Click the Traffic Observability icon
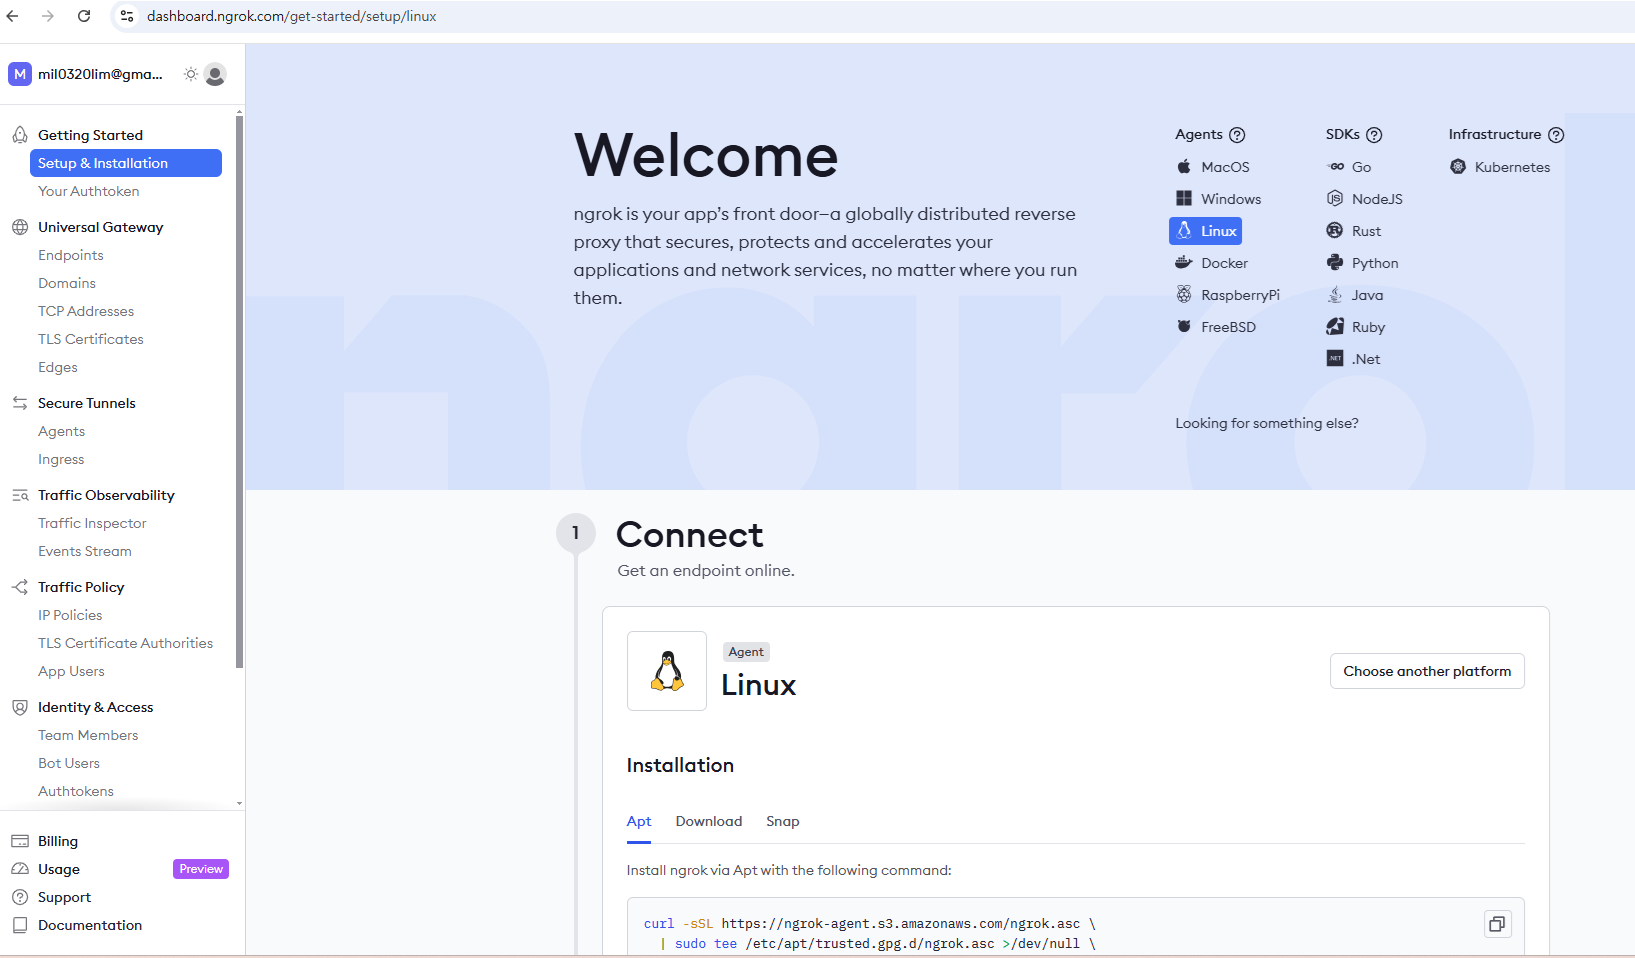 point(20,495)
